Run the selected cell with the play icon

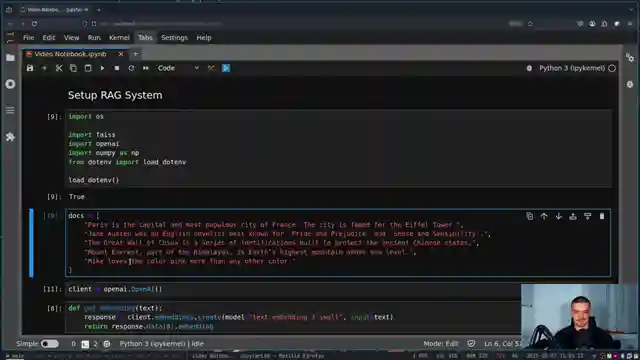pos(102,68)
